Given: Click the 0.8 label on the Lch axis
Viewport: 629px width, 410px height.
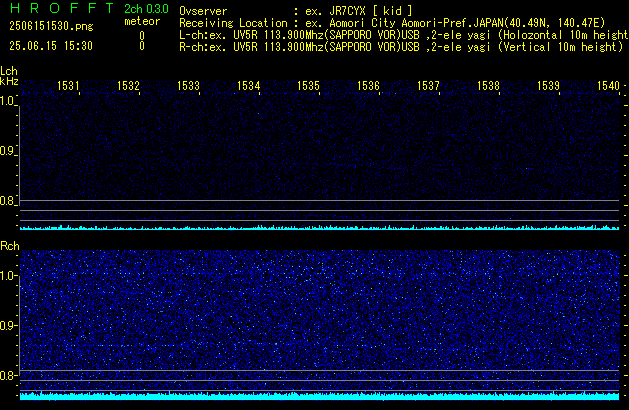Looking at the screenshot, I should 7,201.
